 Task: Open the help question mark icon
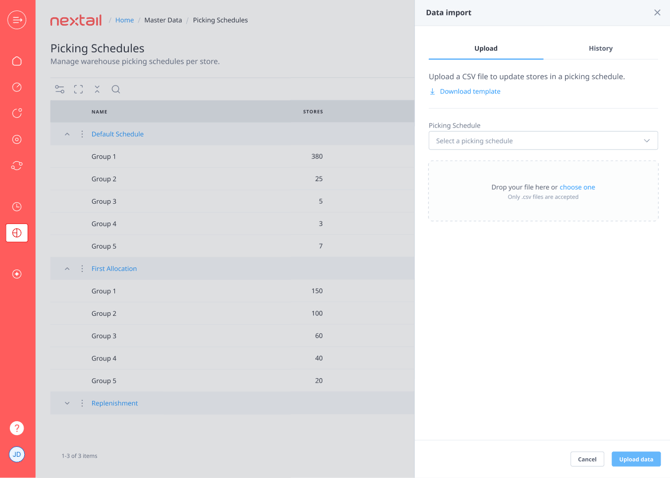17,428
